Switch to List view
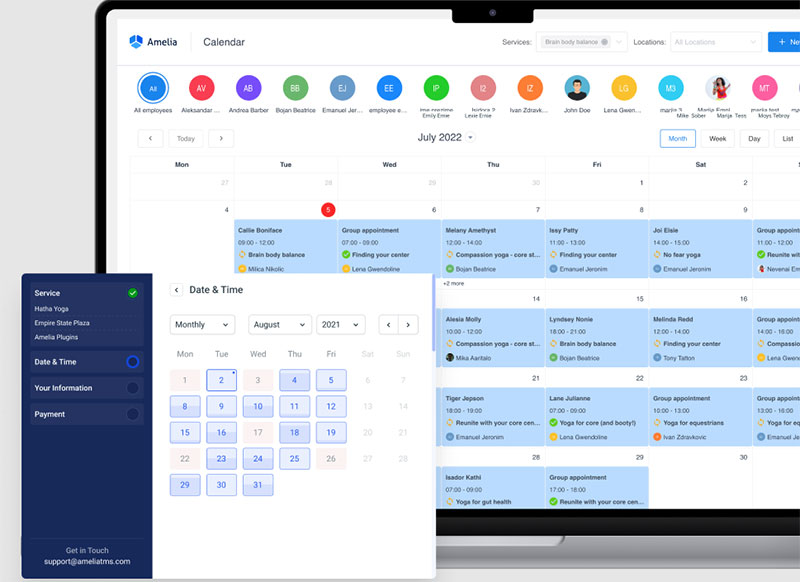Image resolution: width=800 pixels, height=582 pixels. pos(787,138)
